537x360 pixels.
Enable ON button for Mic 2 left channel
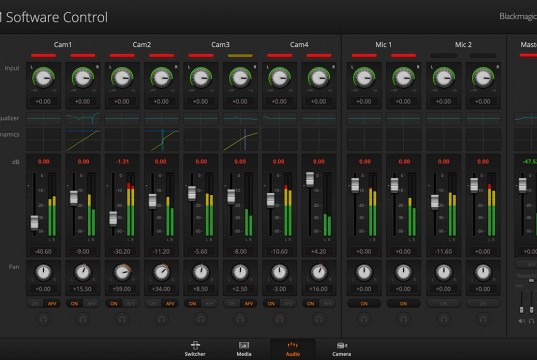tap(444, 303)
